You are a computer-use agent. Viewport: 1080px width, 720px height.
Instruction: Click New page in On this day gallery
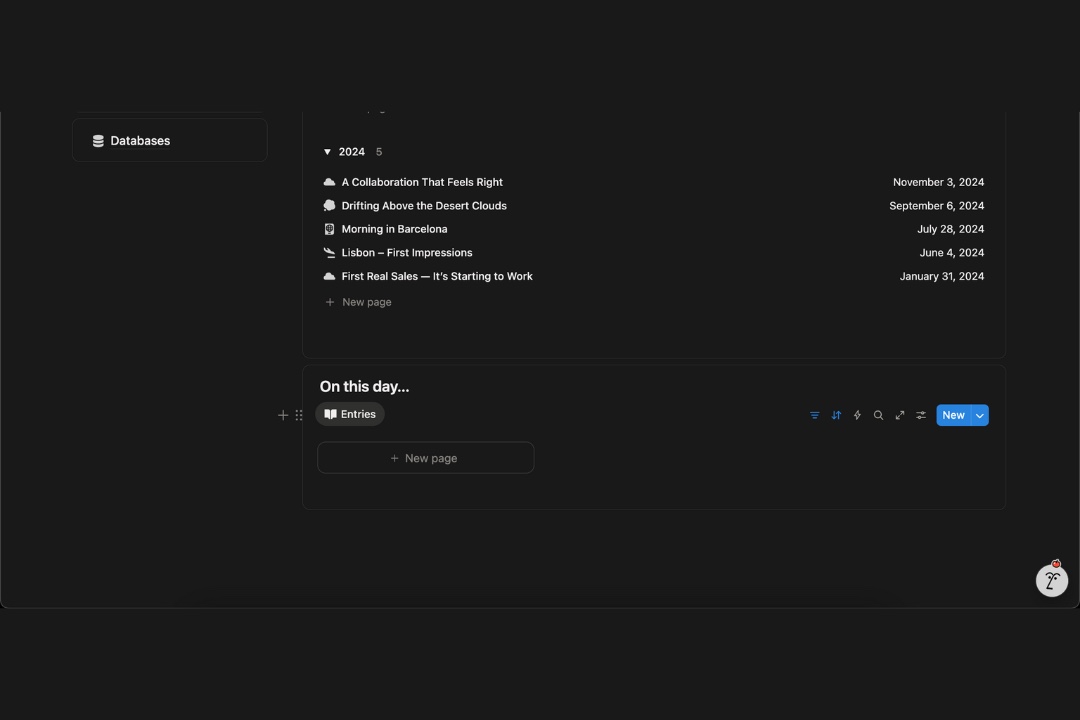pos(425,458)
